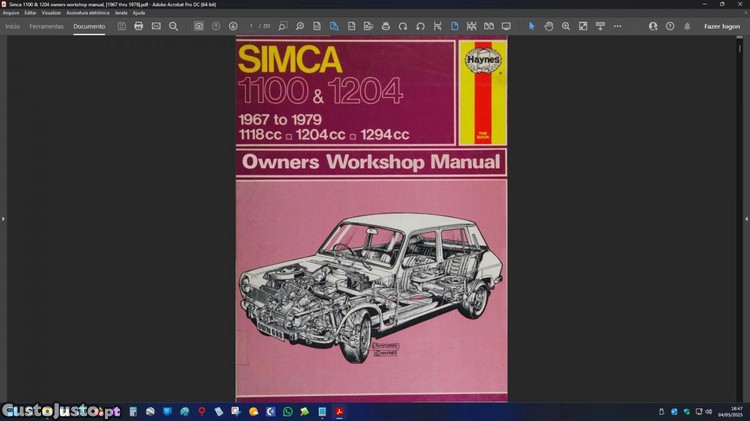Image resolution: width=750 pixels, height=421 pixels.
Task: Click the Save file icon
Action: tap(122, 26)
